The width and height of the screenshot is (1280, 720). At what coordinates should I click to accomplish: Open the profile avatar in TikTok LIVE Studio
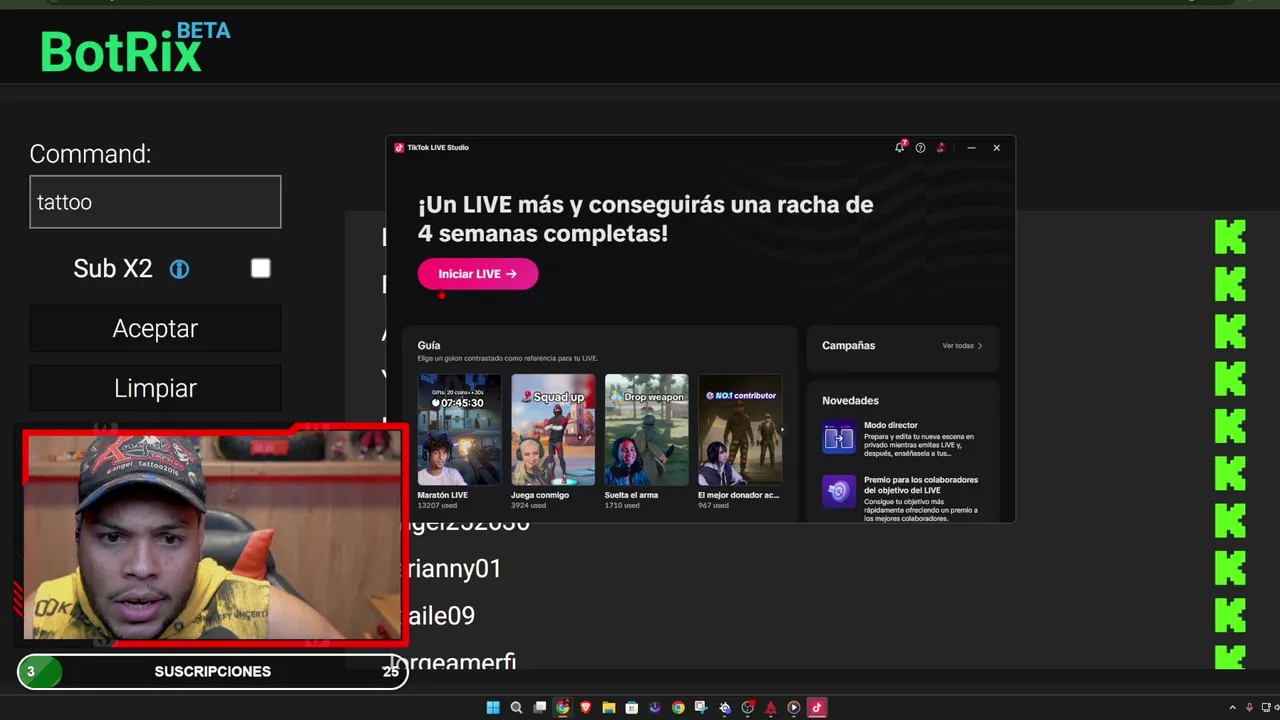pyautogui.click(x=941, y=147)
